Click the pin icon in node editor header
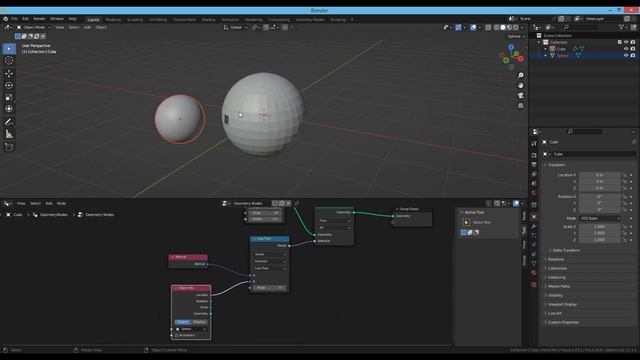 297,203
